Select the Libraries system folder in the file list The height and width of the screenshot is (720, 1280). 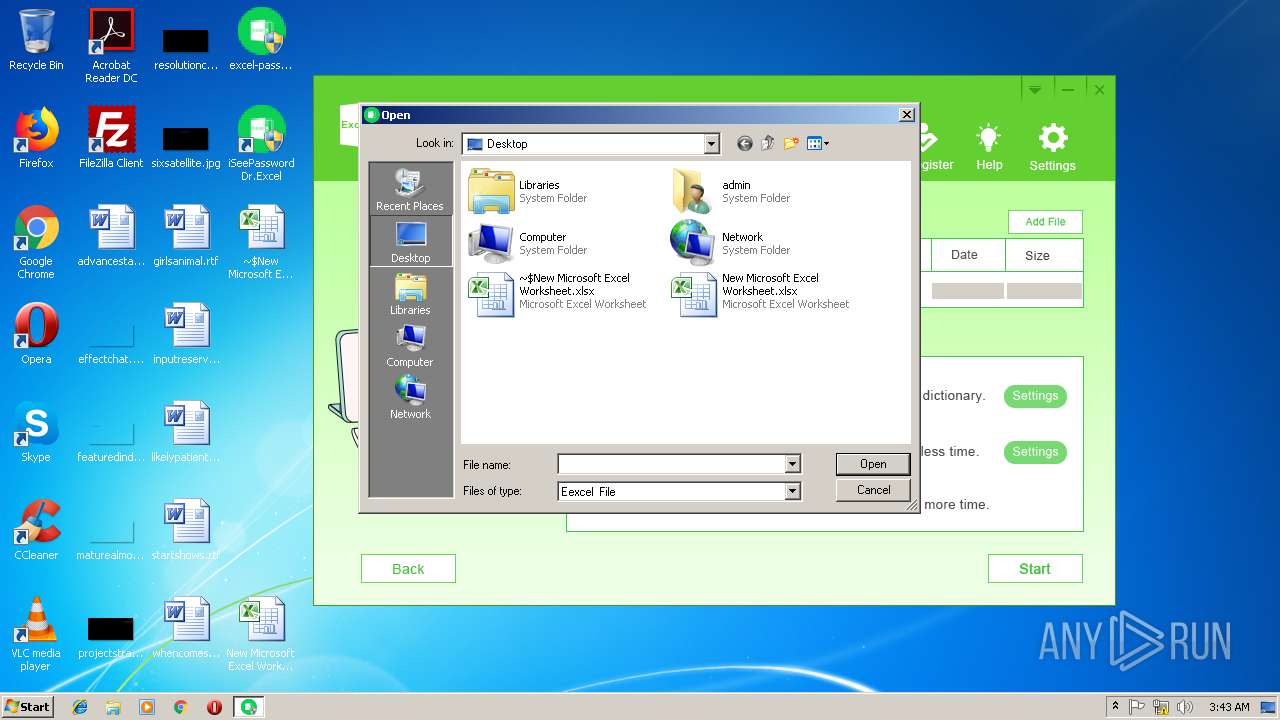(528, 191)
